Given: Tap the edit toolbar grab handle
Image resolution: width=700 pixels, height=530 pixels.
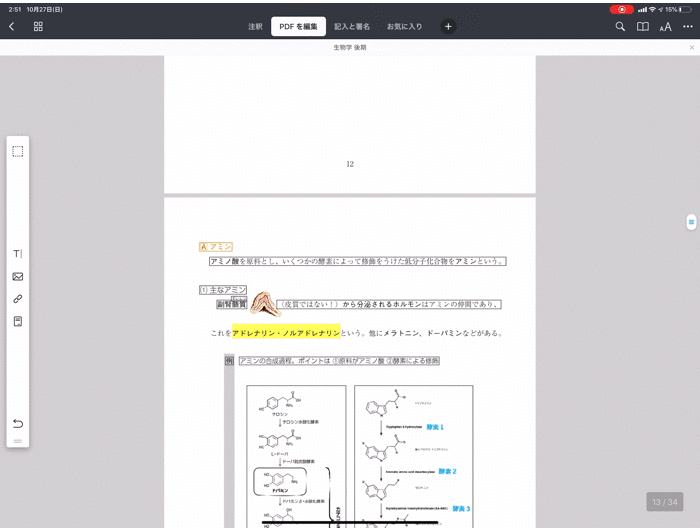Looking at the screenshot, I should (18, 441).
